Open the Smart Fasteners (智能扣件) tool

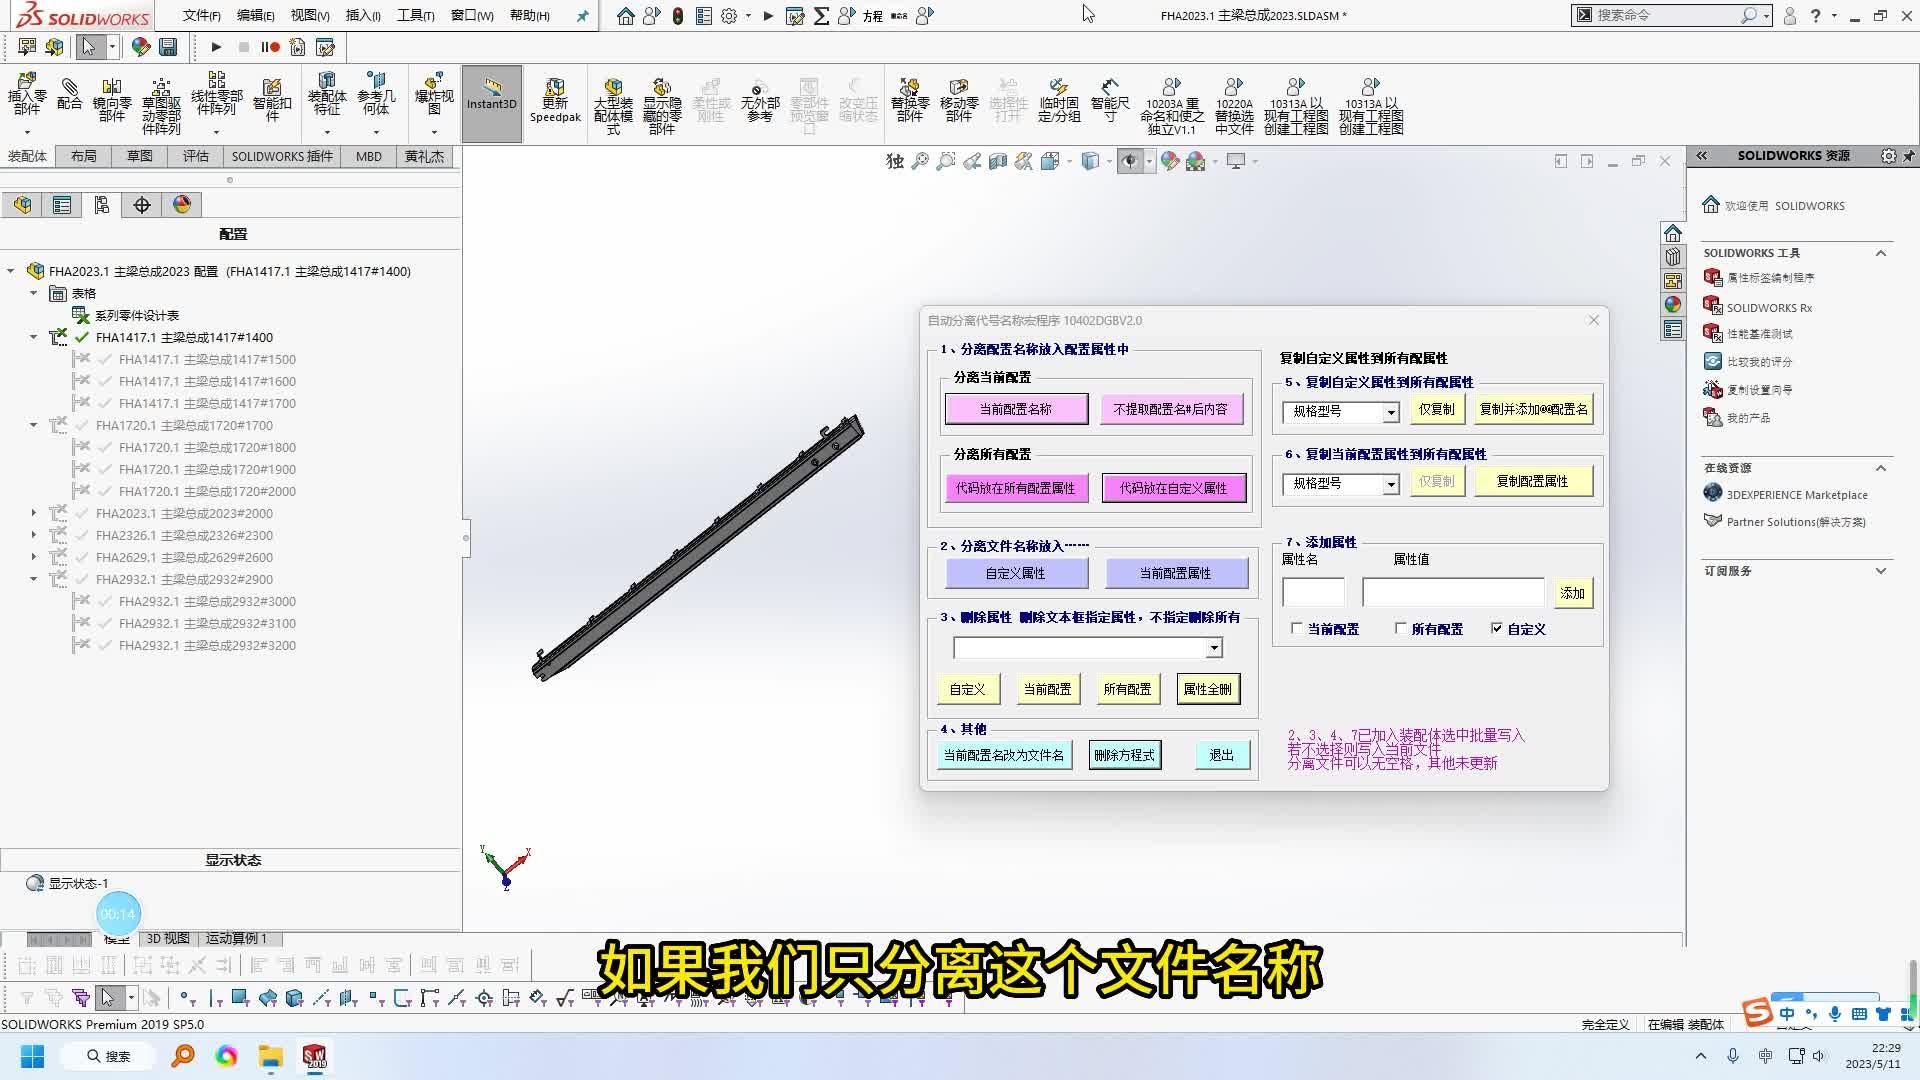[x=272, y=100]
